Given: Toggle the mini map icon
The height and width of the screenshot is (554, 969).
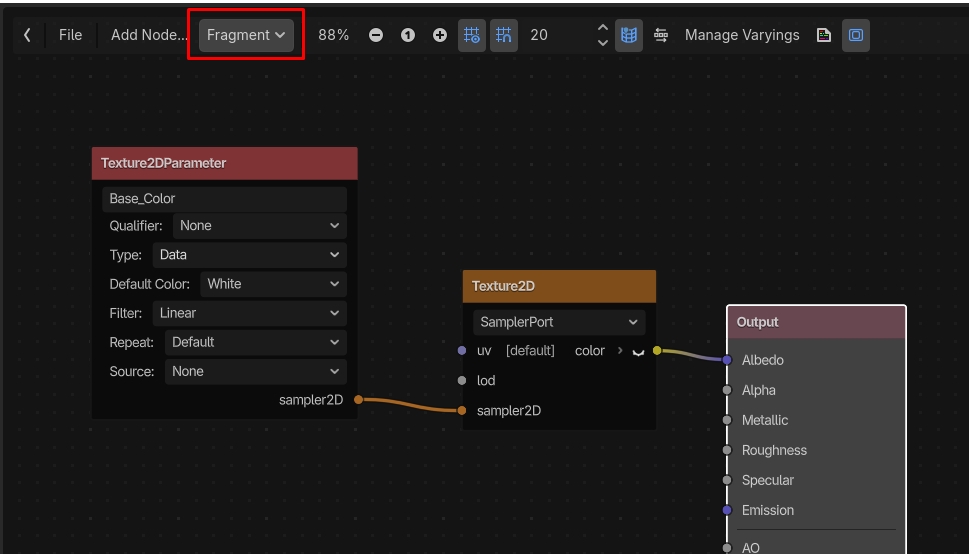Looking at the screenshot, I should (628, 35).
